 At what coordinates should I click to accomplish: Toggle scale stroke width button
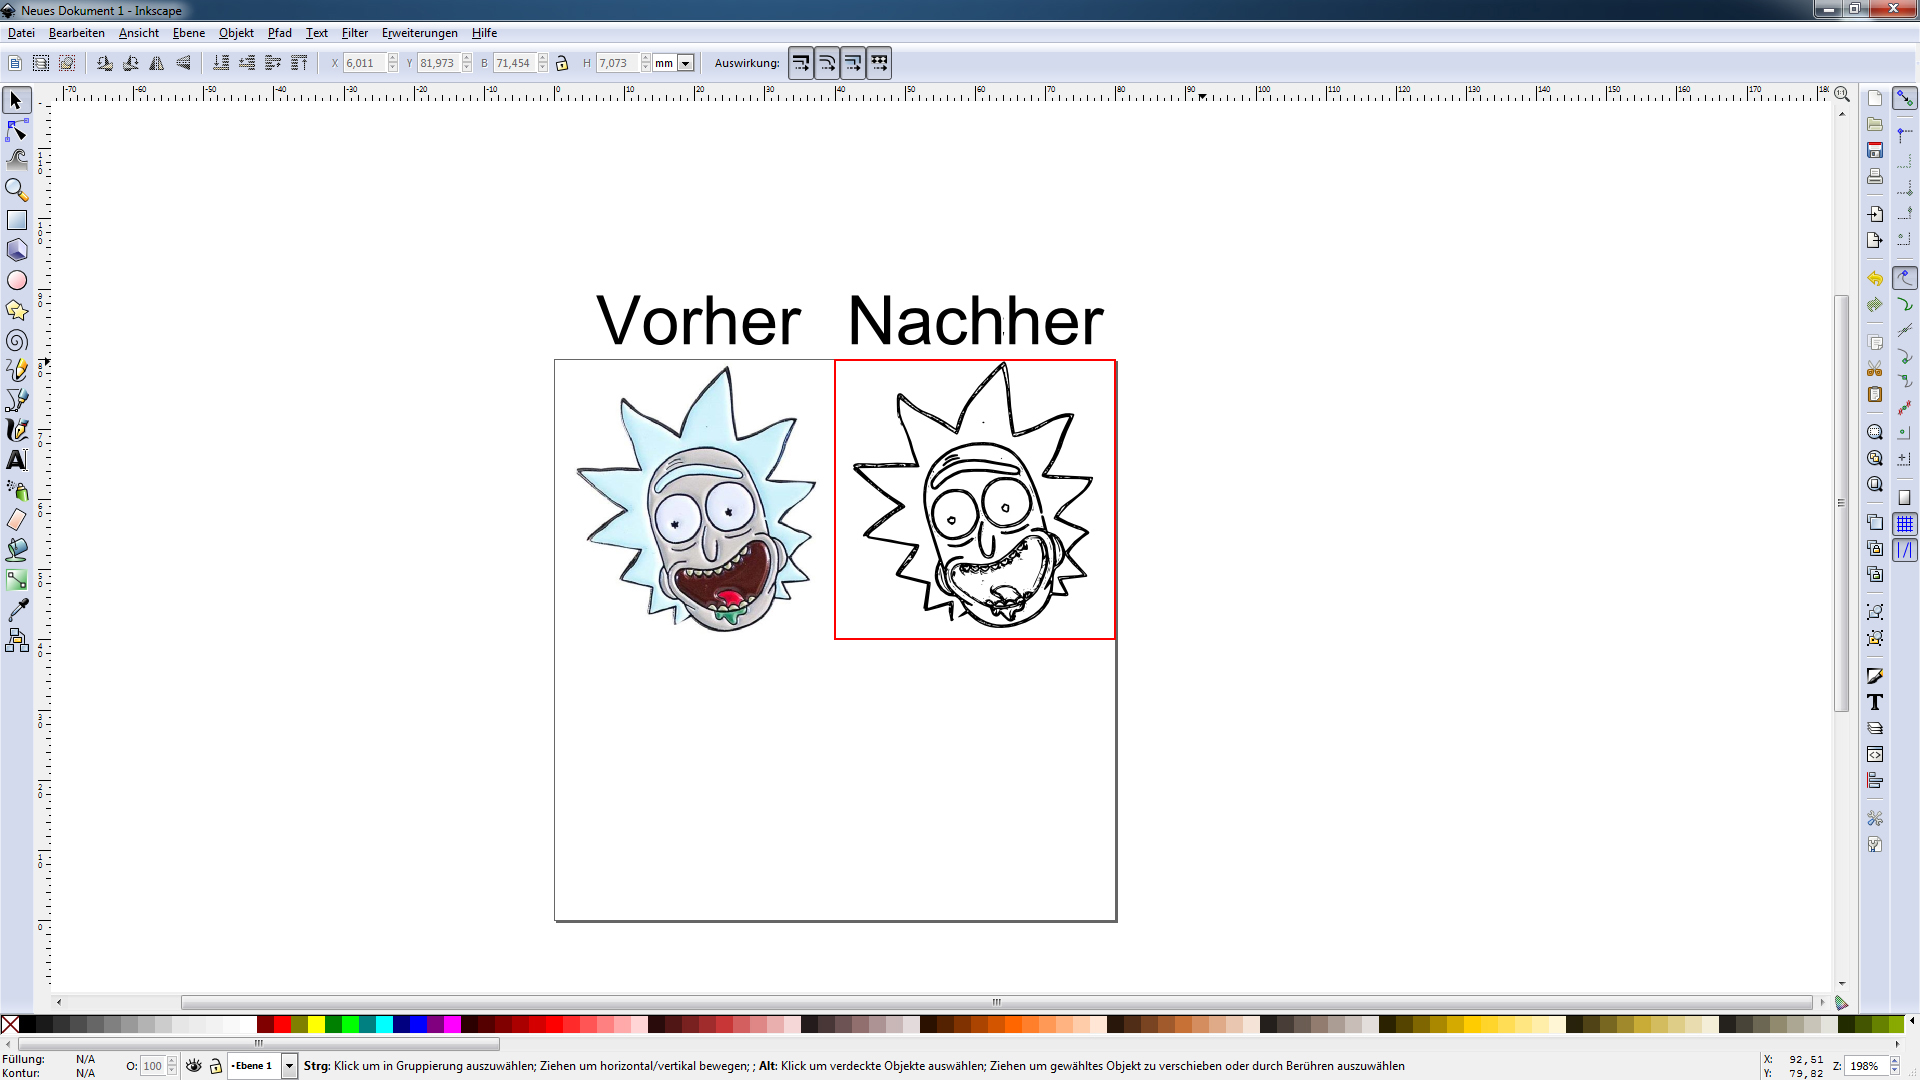click(x=801, y=63)
